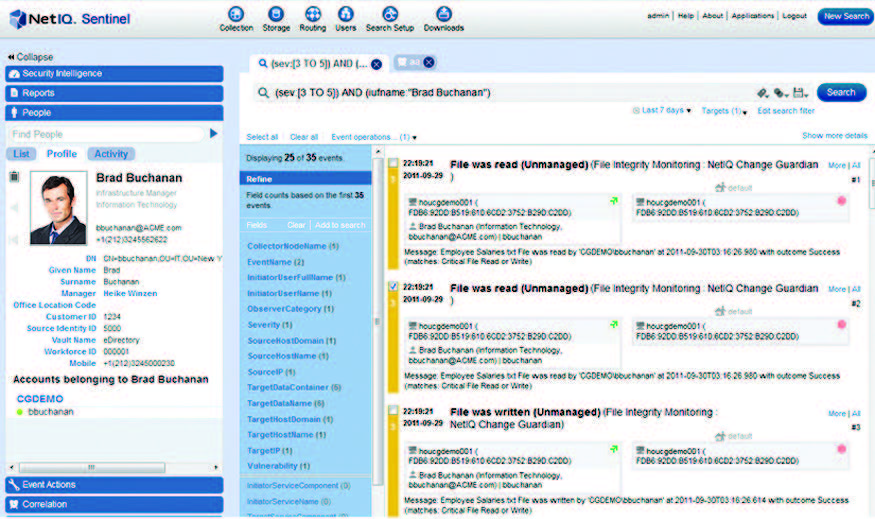The height and width of the screenshot is (519, 875).
Task: Click the magnifier icon in search field
Action: tap(263, 93)
